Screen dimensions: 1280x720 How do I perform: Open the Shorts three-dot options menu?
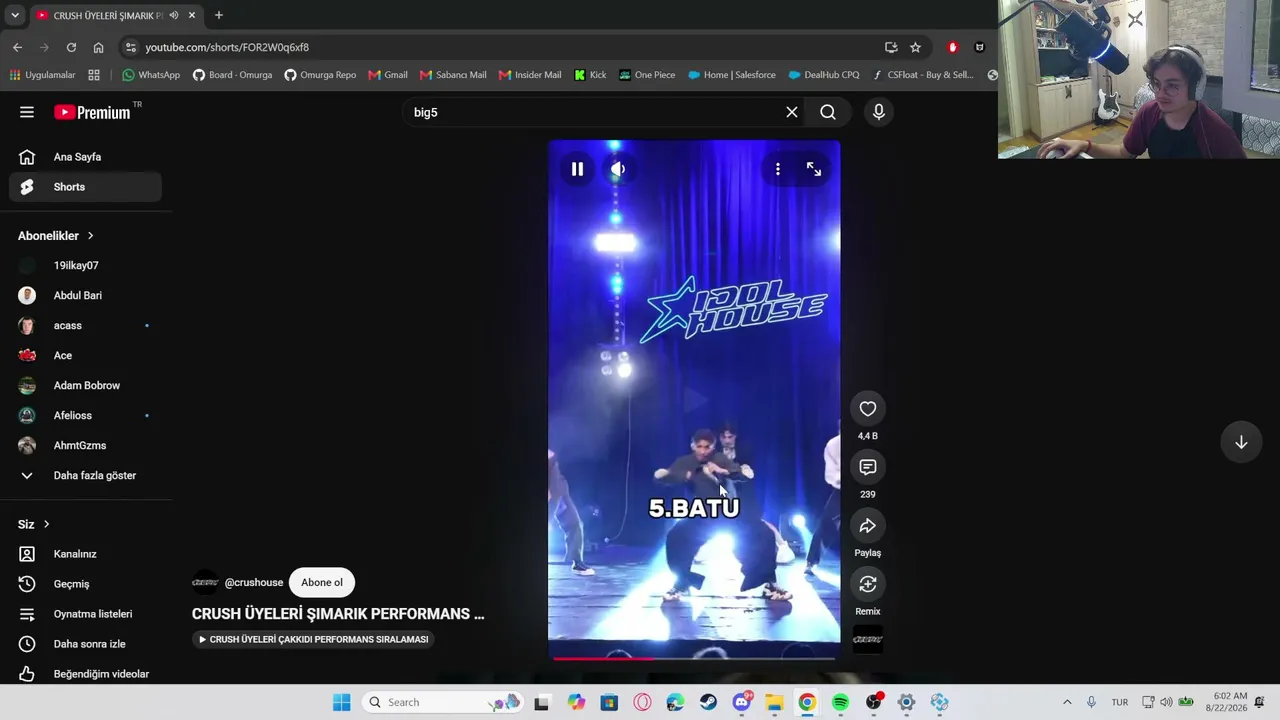tap(777, 170)
